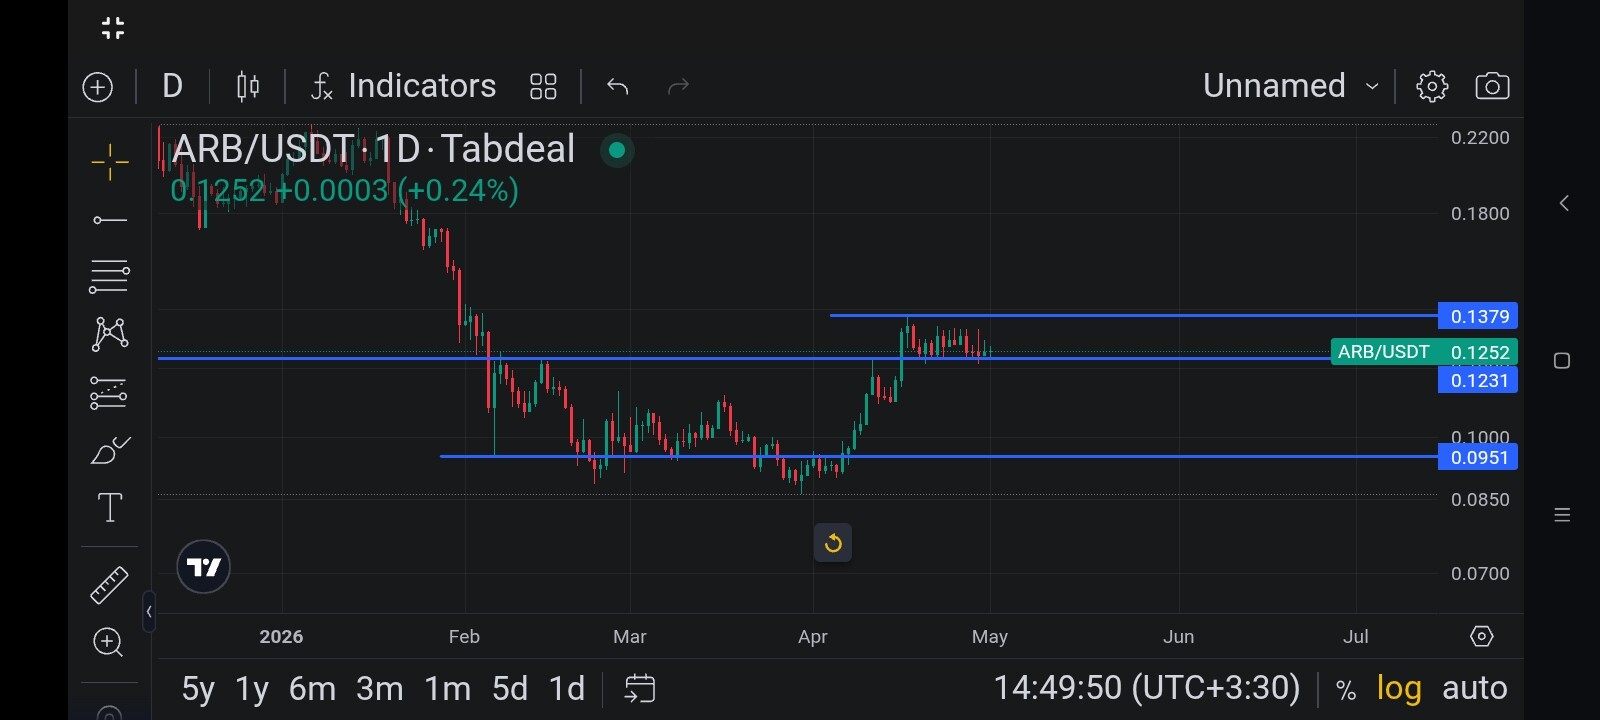Open timezone menu at 14:49:50 (UTC+3:30)
1600x720 pixels.
[x=1147, y=688]
